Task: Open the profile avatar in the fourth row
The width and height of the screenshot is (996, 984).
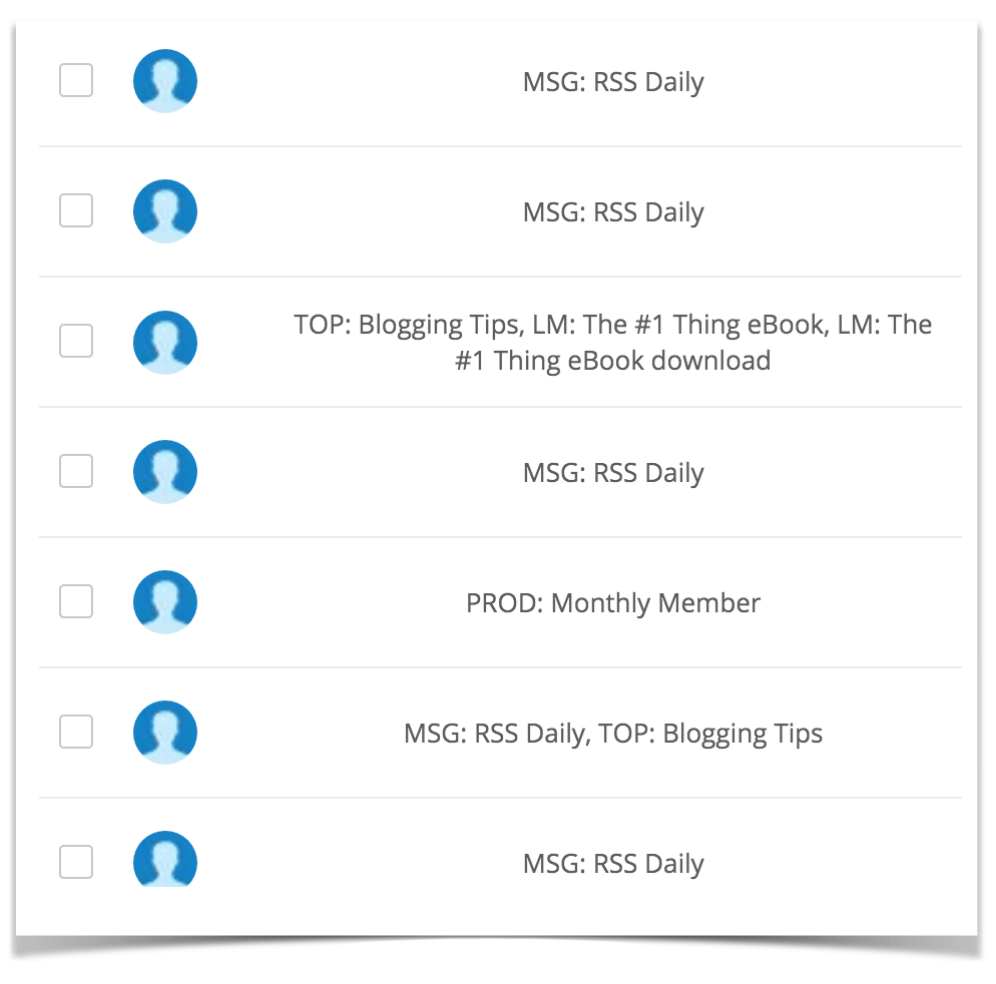Action: point(165,471)
